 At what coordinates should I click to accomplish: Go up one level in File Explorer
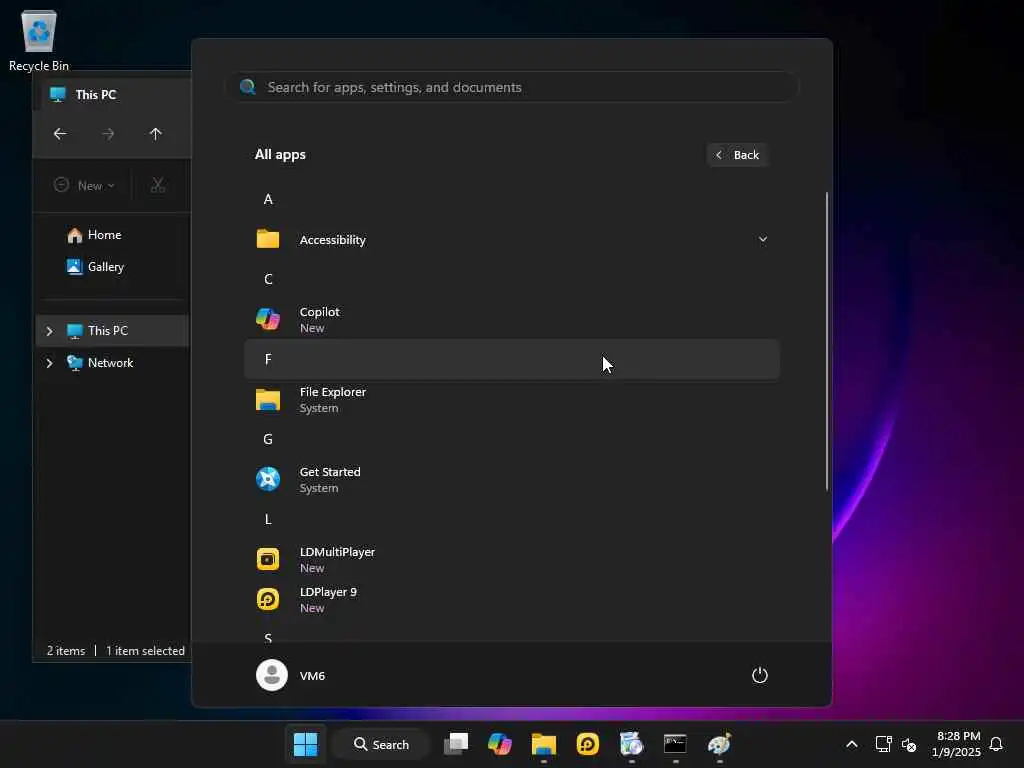coord(155,134)
